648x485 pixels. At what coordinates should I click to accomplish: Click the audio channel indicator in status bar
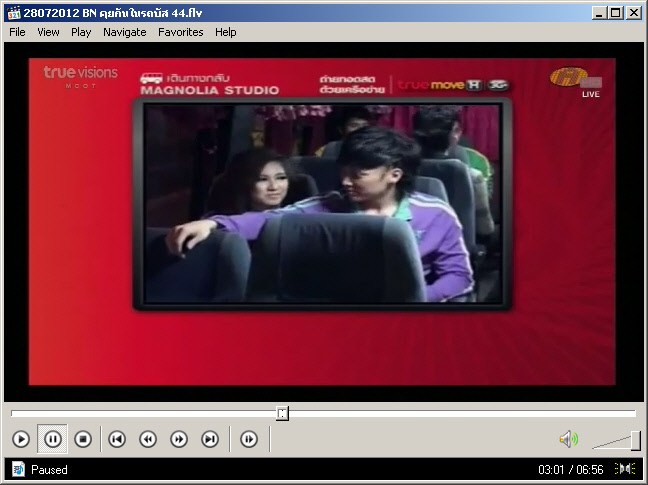[625, 469]
